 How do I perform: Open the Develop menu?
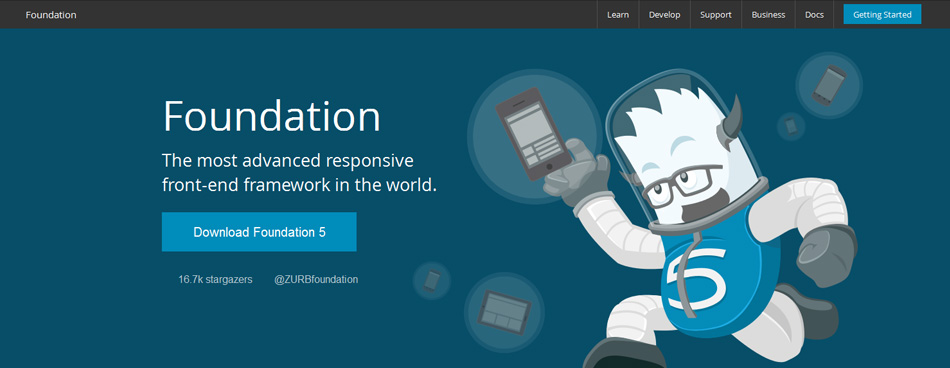tap(664, 15)
